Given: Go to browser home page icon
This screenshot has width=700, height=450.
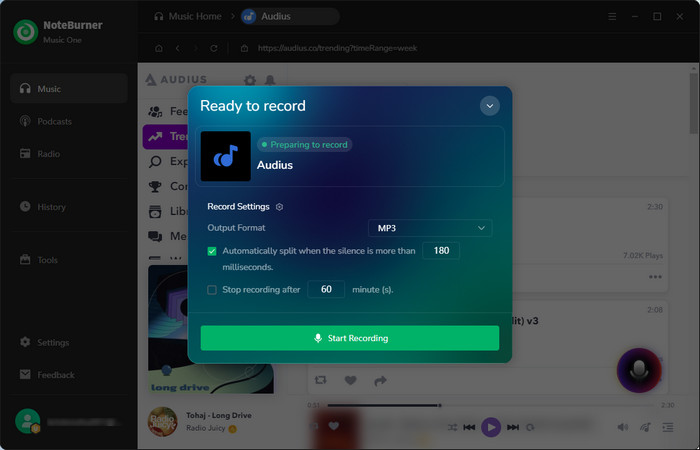Looking at the screenshot, I should (x=159, y=48).
